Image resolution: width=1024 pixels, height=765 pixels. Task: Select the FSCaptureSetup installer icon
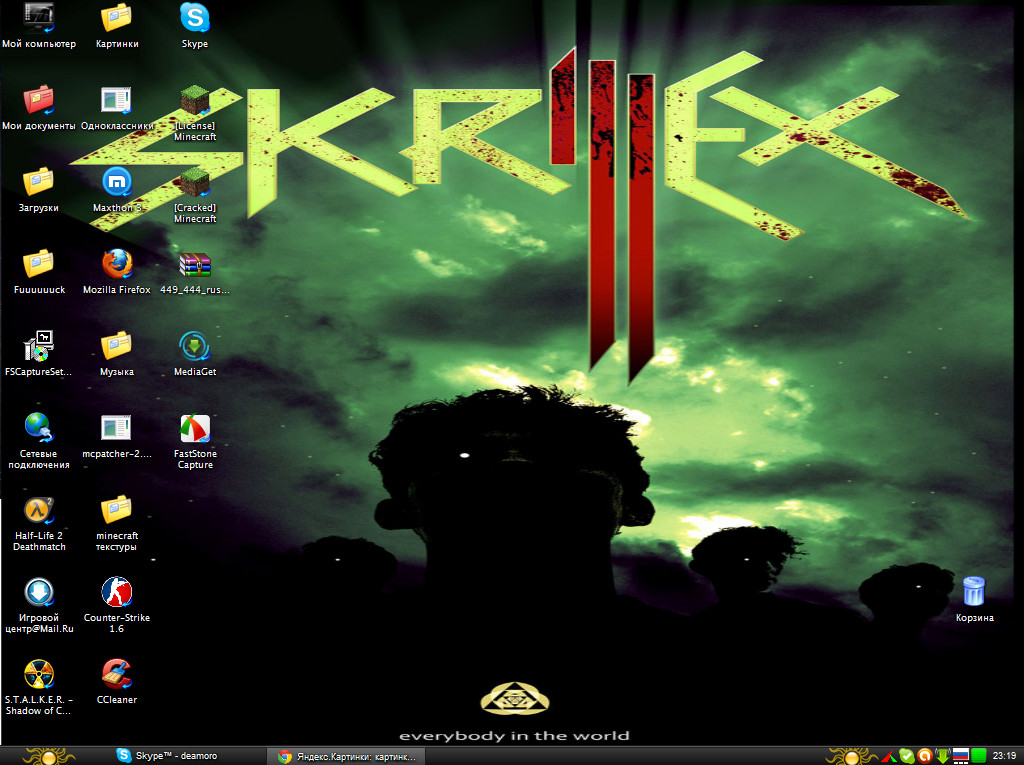pyautogui.click(x=39, y=353)
